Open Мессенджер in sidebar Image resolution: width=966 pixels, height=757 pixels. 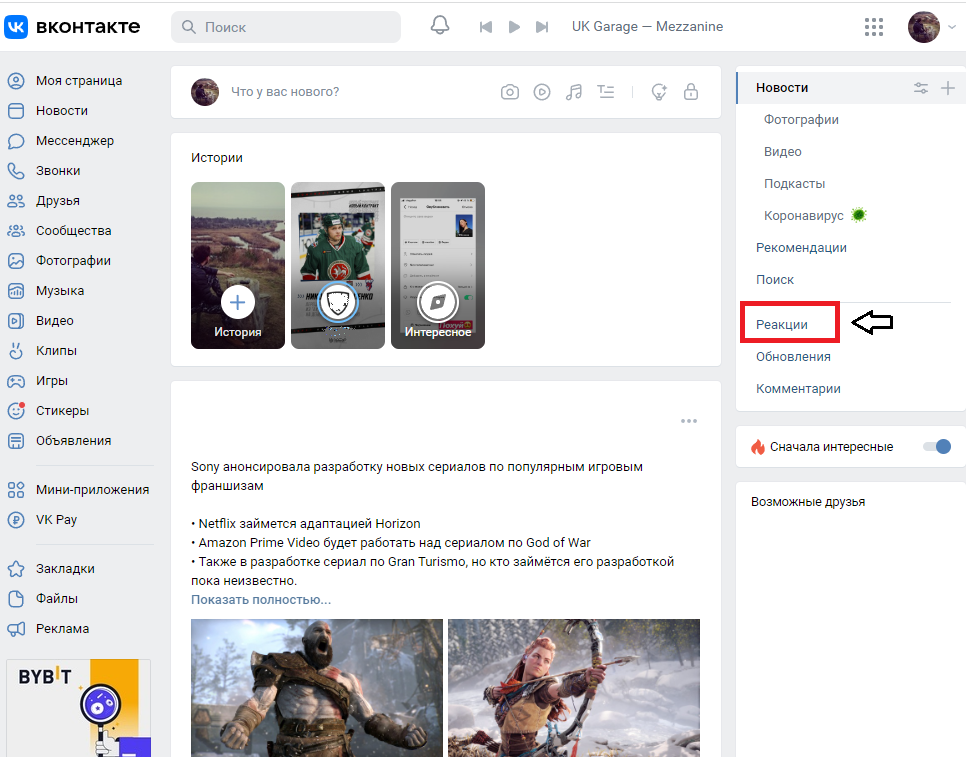[x=75, y=141]
